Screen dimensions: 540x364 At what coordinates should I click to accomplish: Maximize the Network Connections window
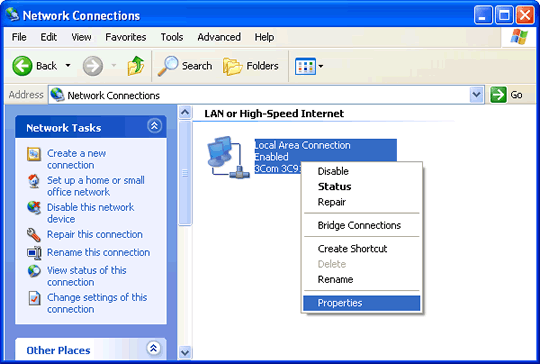pyautogui.click(x=504, y=15)
